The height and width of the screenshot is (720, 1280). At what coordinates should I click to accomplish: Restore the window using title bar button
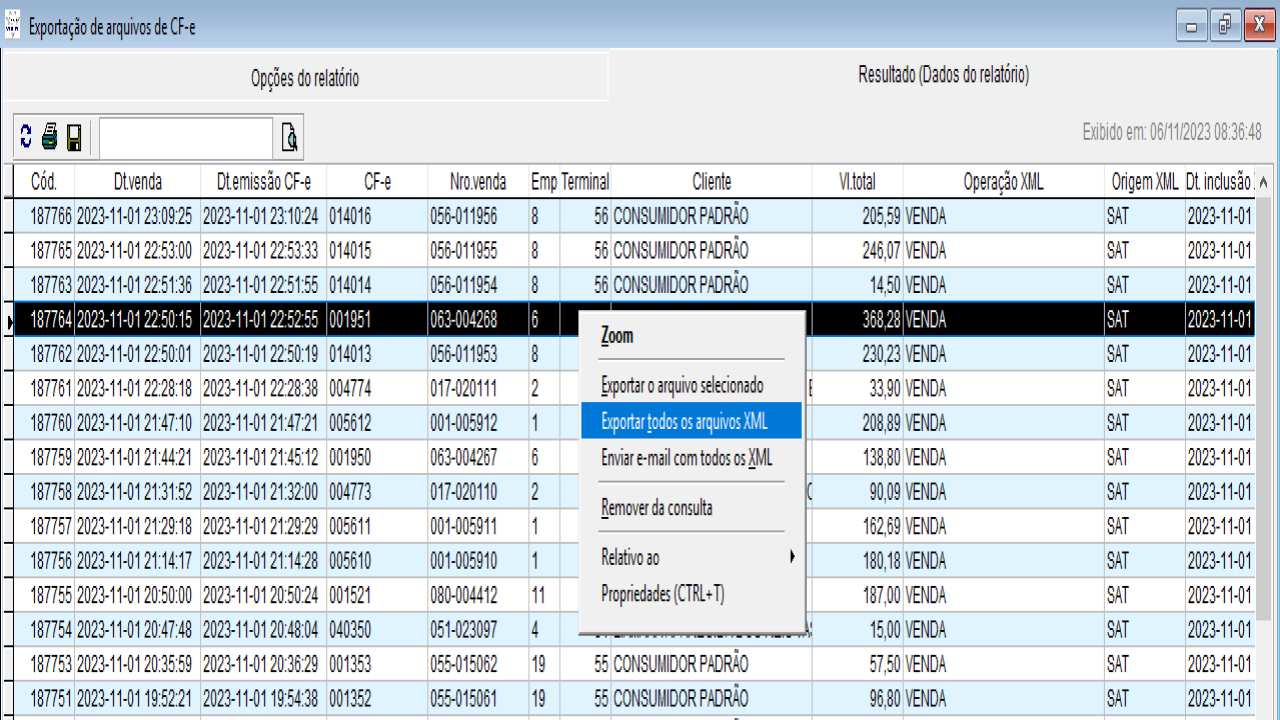[1224, 26]
